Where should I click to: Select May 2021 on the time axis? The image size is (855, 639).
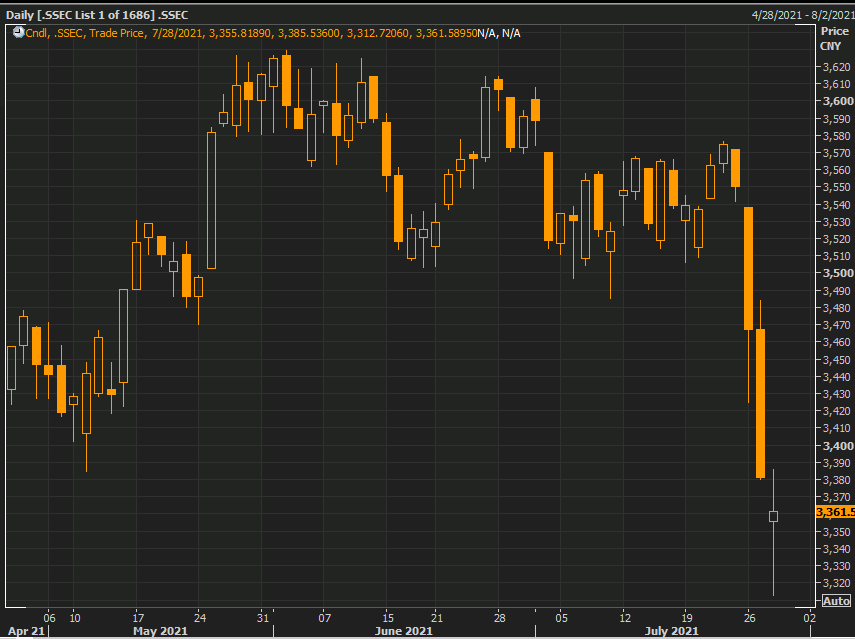[160, 631]
